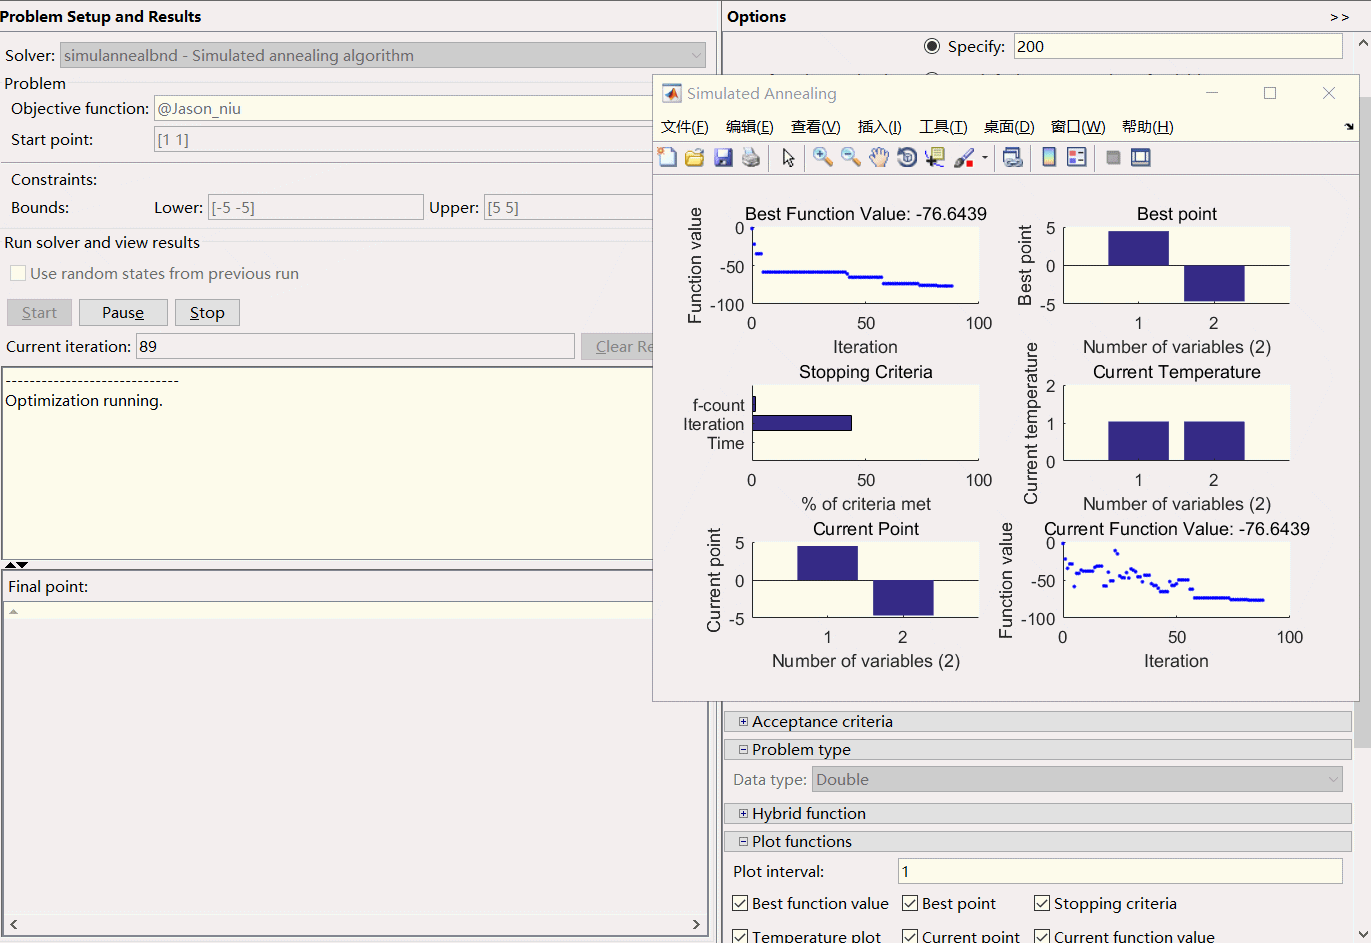This screenshot has width=1371, height=943.
Task: Expand the Hybrid function section
Action: click(x=743, y=813)
